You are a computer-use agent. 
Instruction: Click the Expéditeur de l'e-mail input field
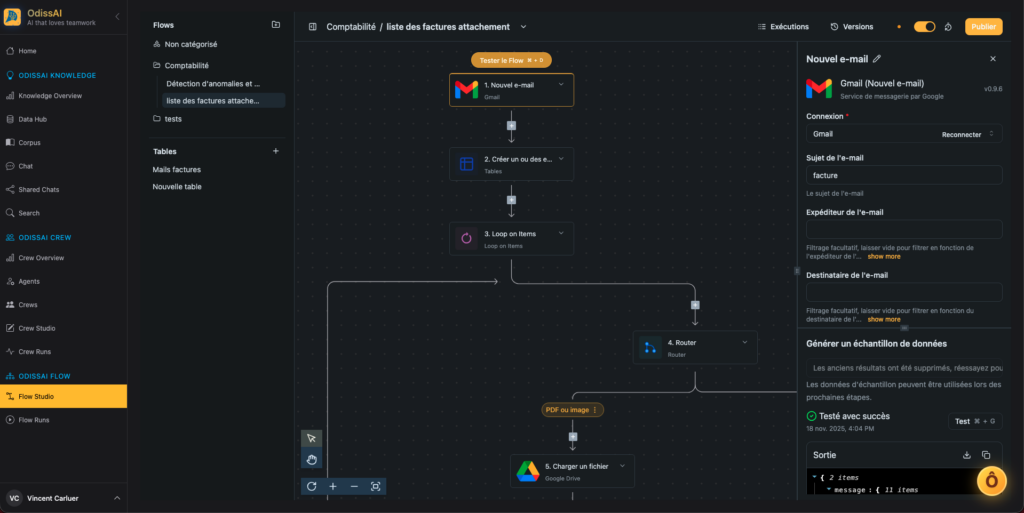click(903, 230)
